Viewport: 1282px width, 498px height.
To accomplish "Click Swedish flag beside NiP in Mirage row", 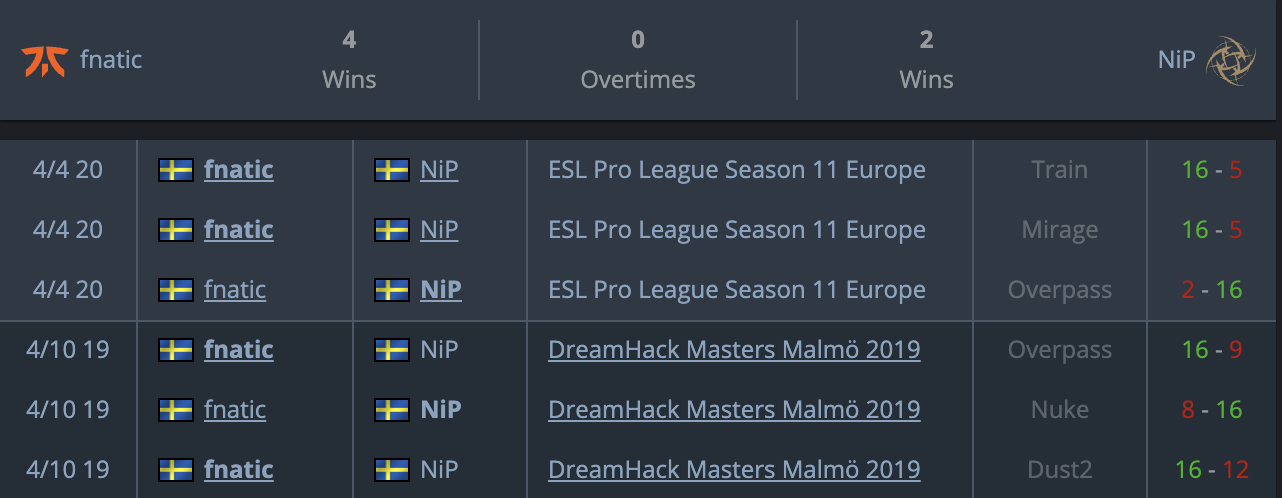I will [392, 230].
